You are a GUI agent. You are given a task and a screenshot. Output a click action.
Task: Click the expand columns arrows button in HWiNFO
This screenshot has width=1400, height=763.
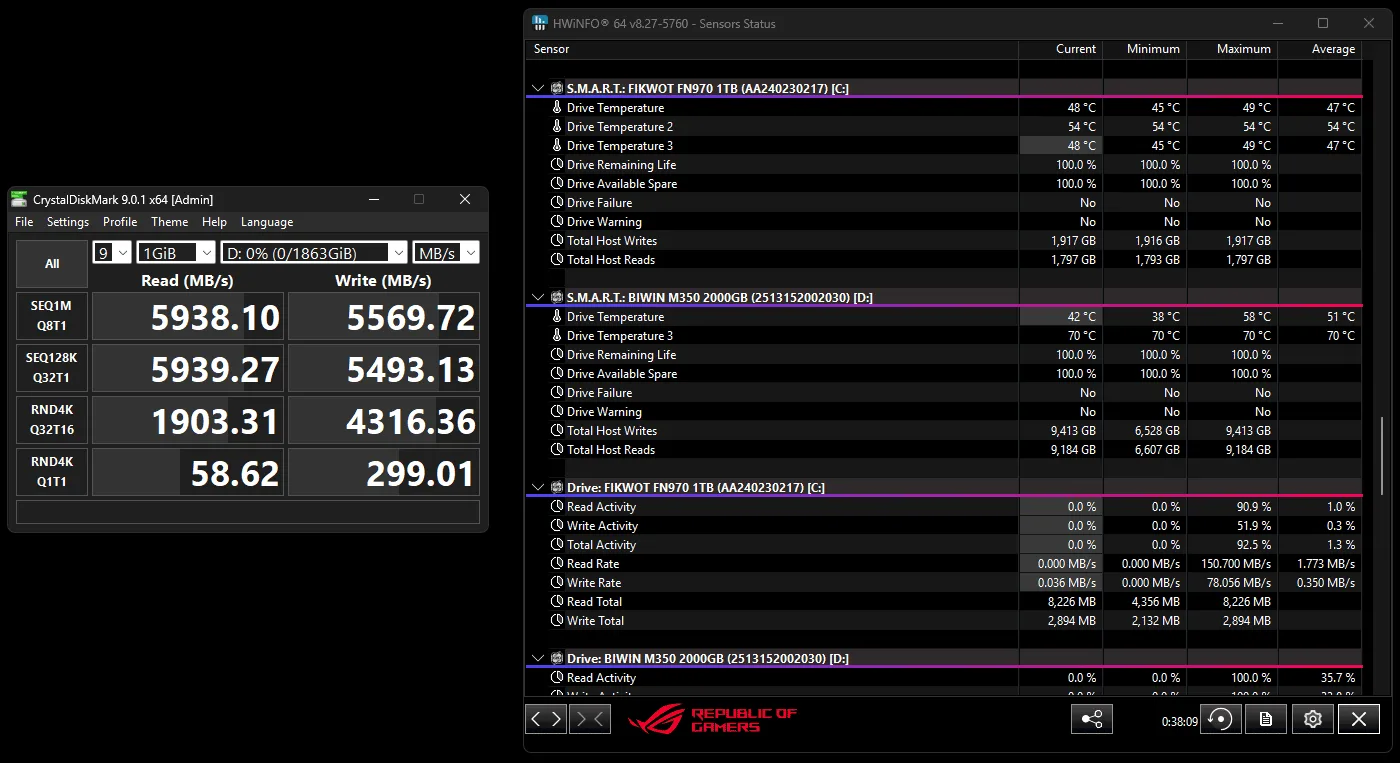(x=546, y=718)
